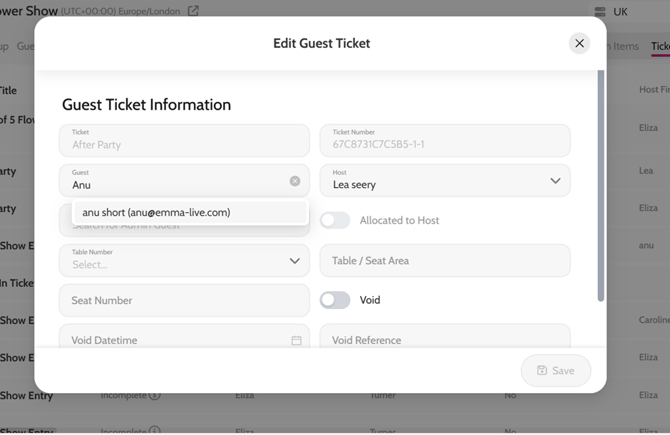Click Lea in the background host column
This screenshot has width=670, height=435.
(646, 170)
